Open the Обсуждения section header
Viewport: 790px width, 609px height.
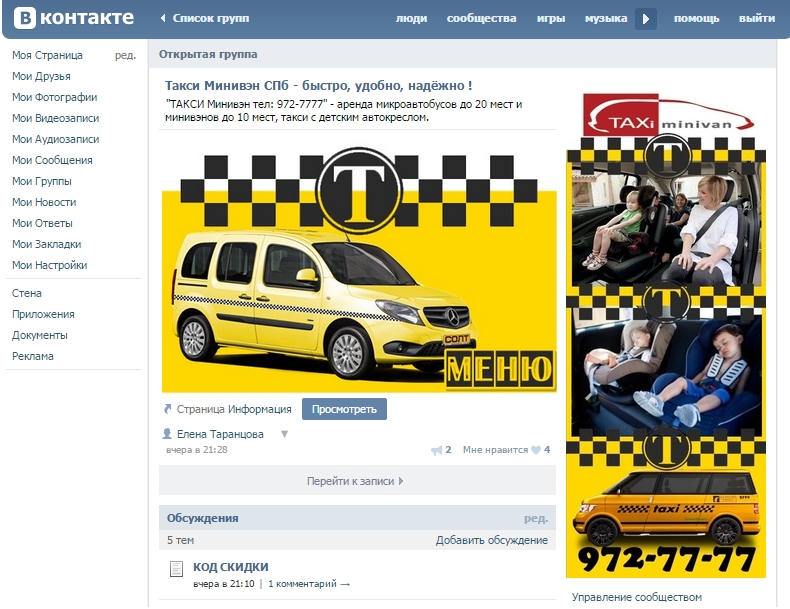[203, 518]
